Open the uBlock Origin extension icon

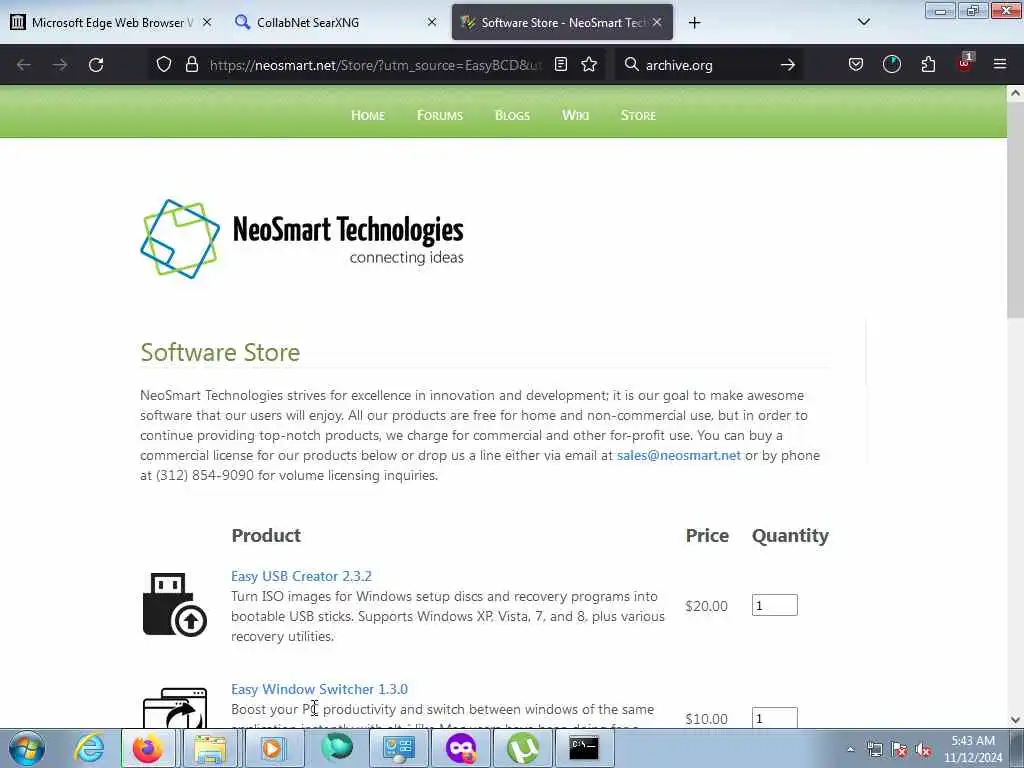[x=964, y=63]
